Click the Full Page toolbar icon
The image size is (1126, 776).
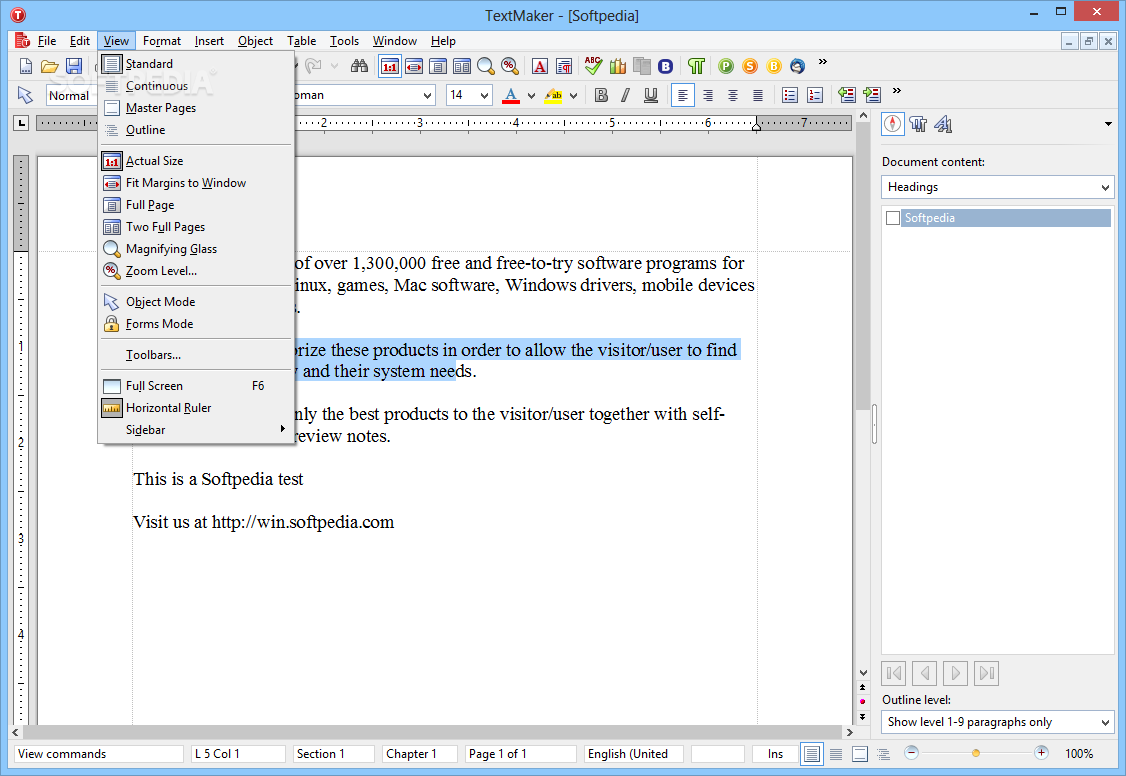[438, 67]
